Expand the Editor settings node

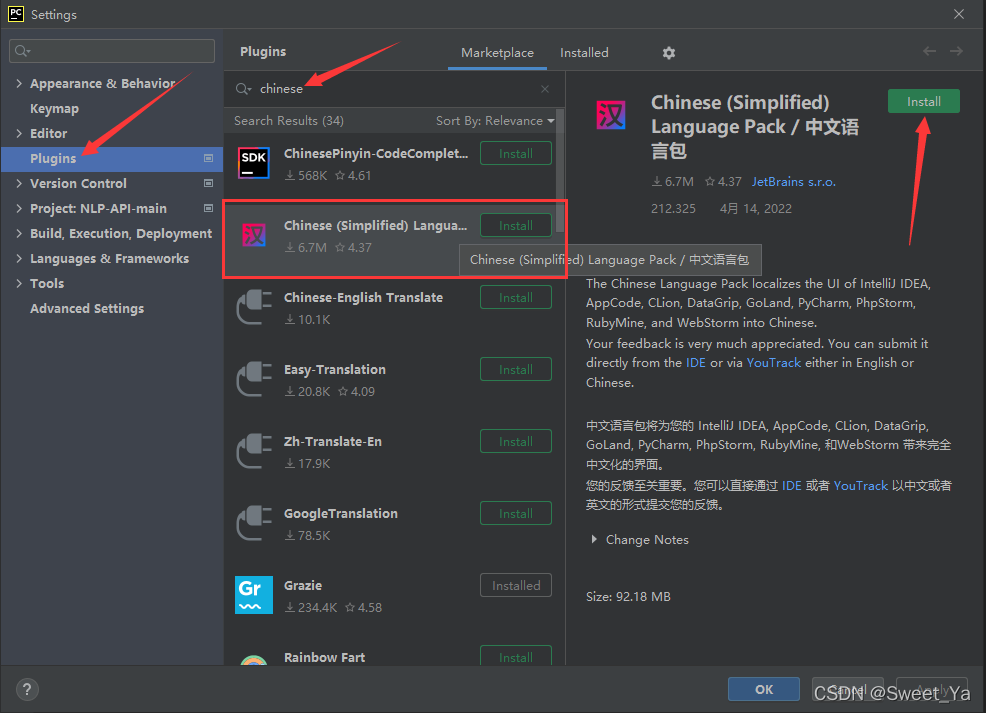tap(19, 133)
